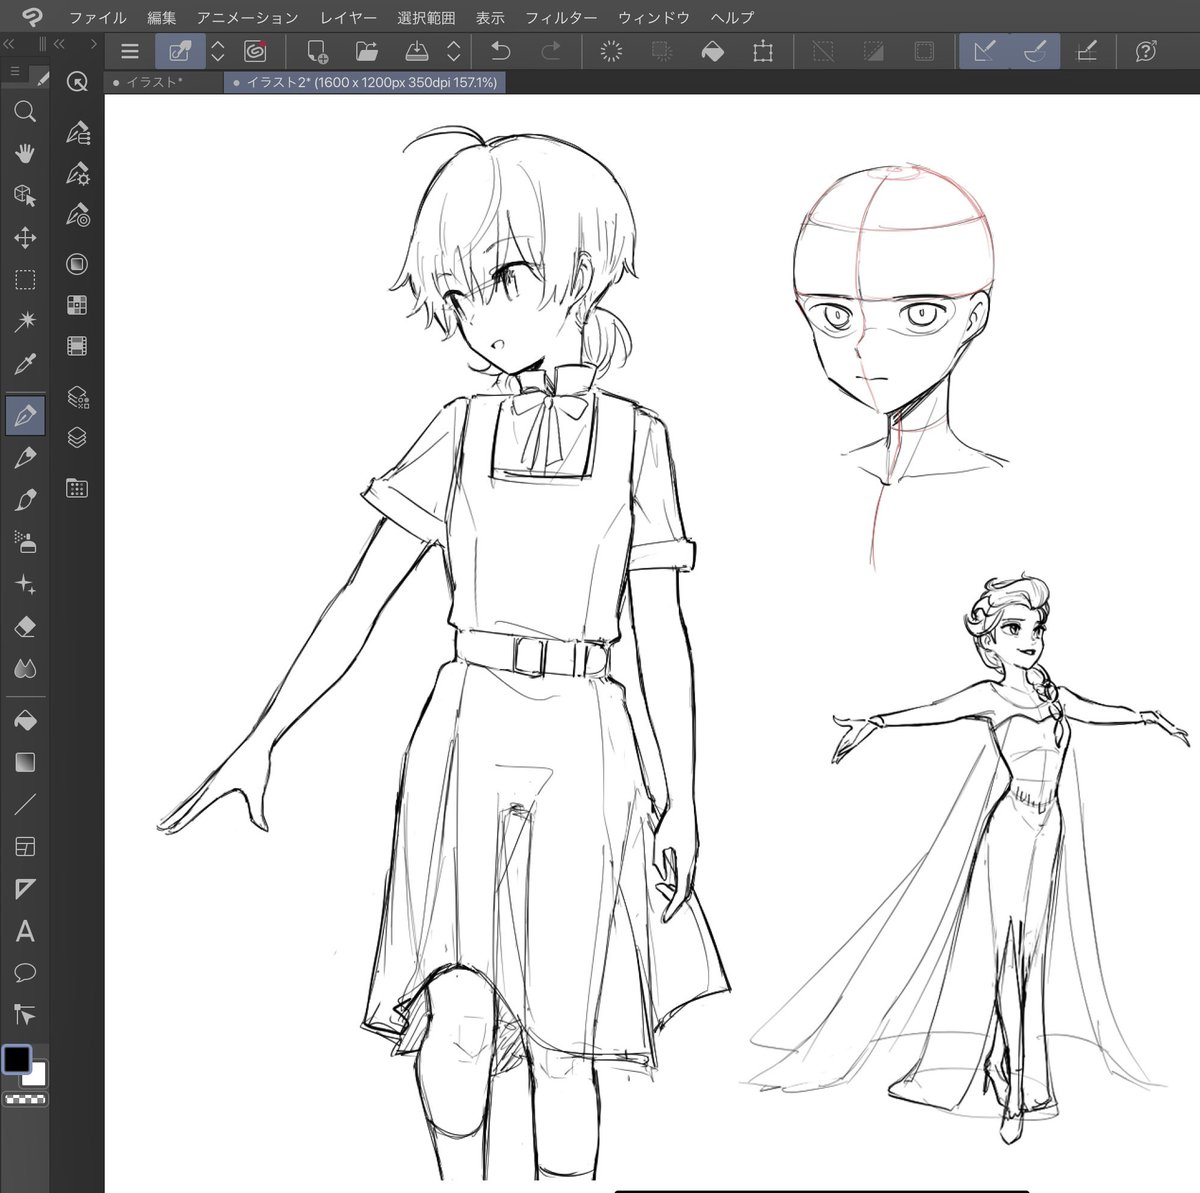Click the black main color swatch
This screenshot has width=1200, height=1193.
pos(17,1059)
